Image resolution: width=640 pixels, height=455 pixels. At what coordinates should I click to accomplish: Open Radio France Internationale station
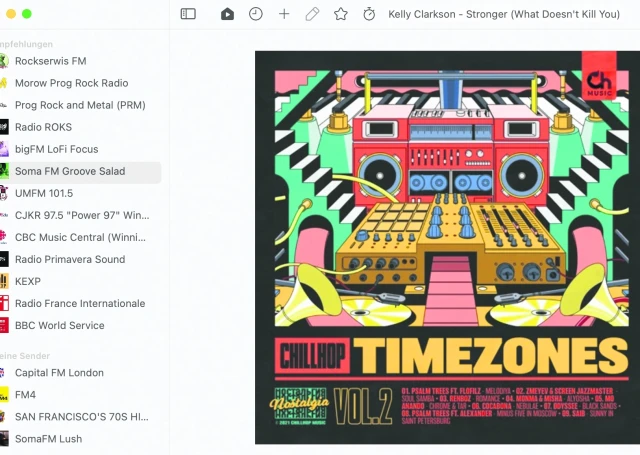click(x=78, y=304)
